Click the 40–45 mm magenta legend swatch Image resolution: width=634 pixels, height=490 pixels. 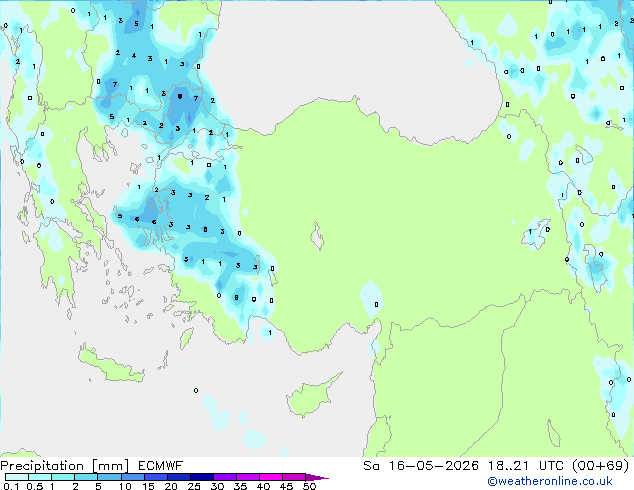click(x=271, y=477)
